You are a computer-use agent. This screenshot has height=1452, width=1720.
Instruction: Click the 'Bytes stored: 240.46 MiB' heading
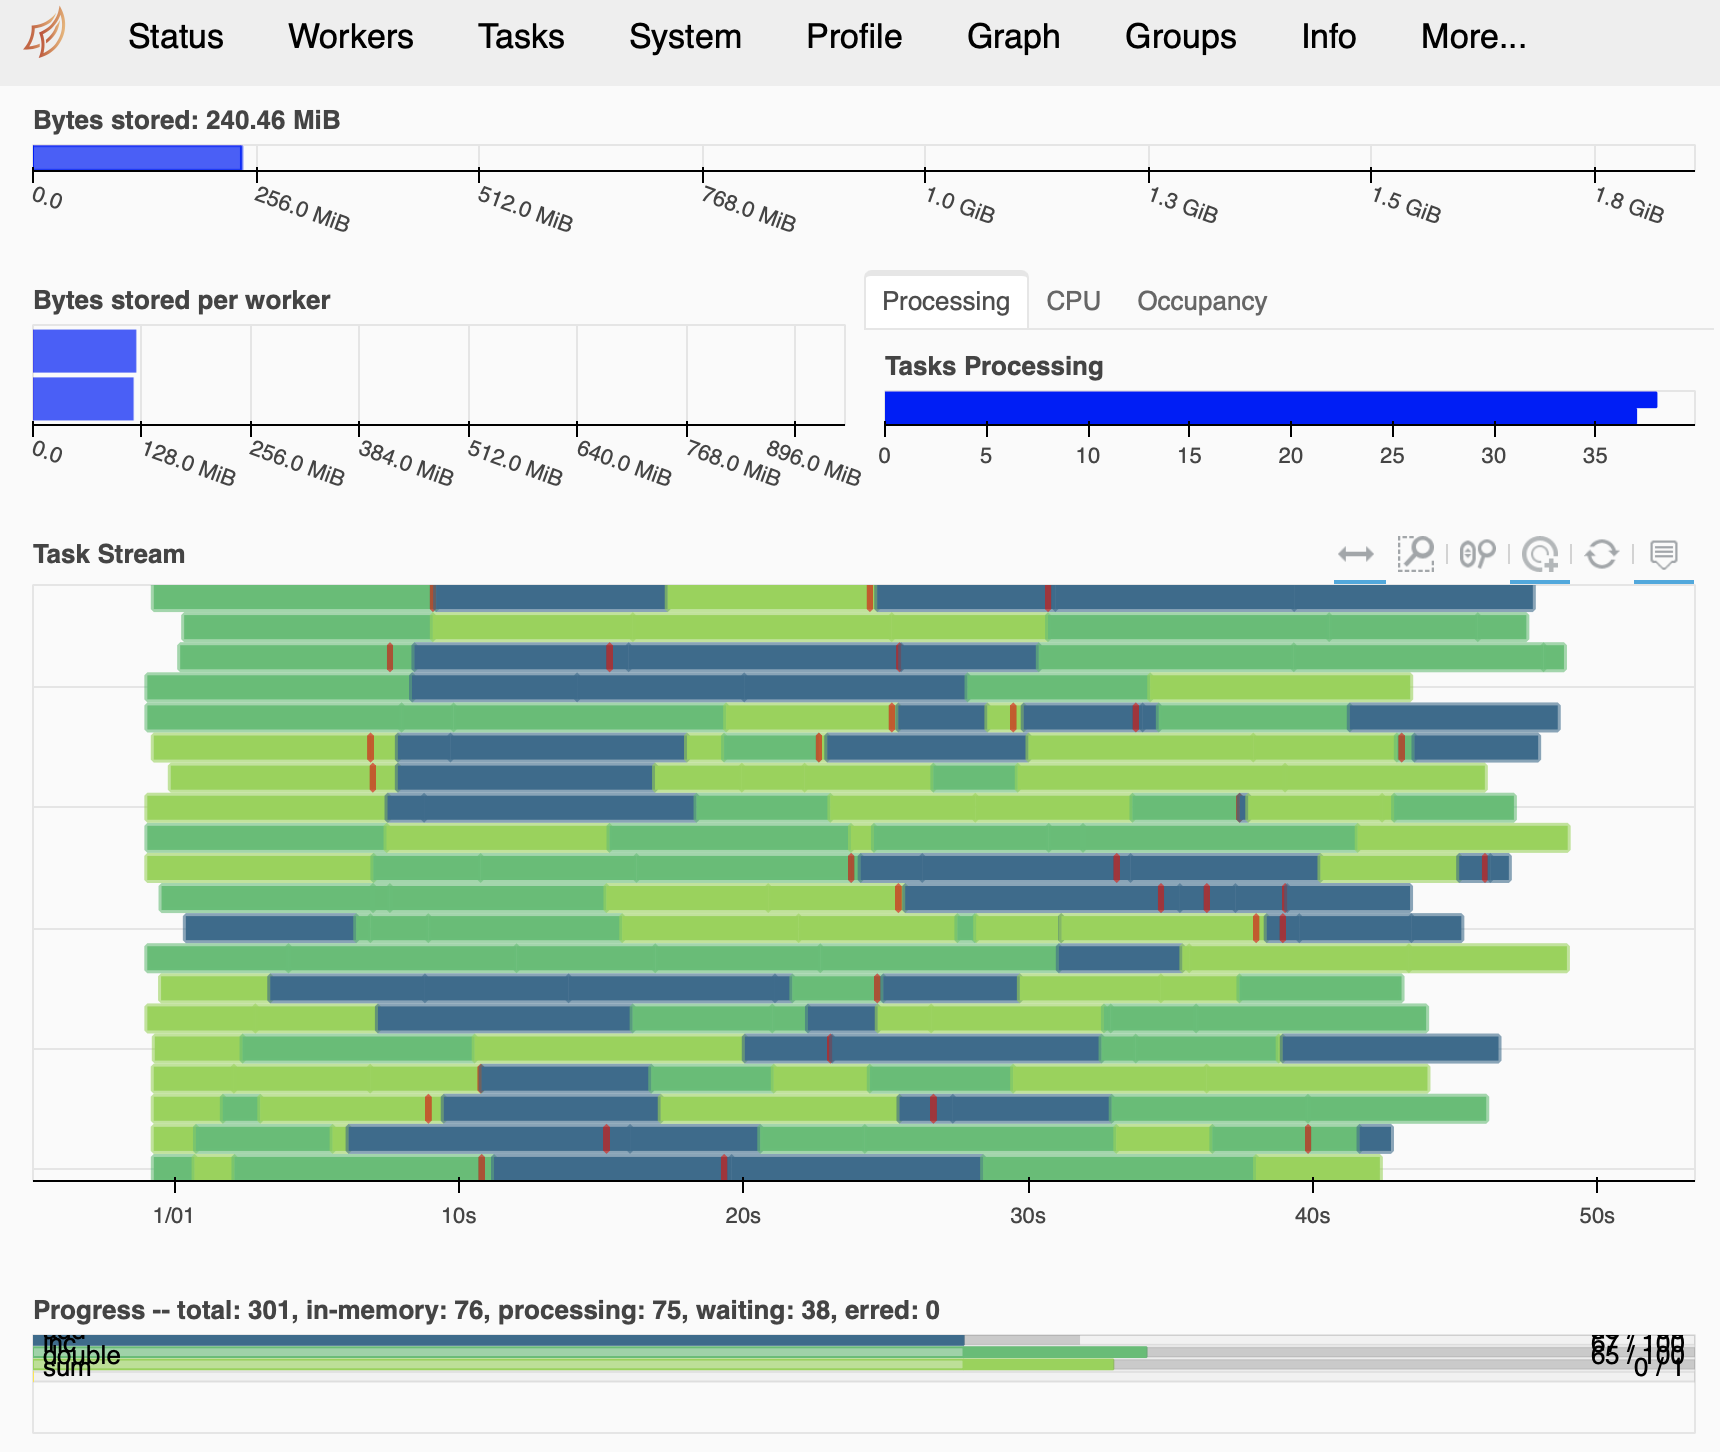pos(187,120)
